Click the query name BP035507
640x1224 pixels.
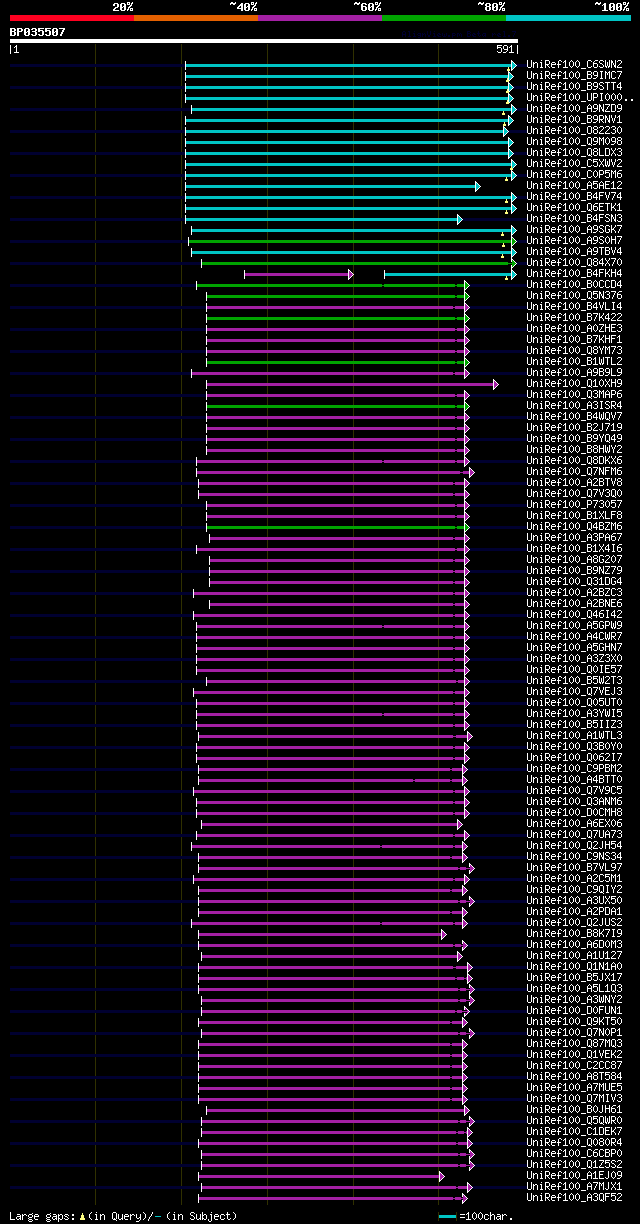(38, 32)
